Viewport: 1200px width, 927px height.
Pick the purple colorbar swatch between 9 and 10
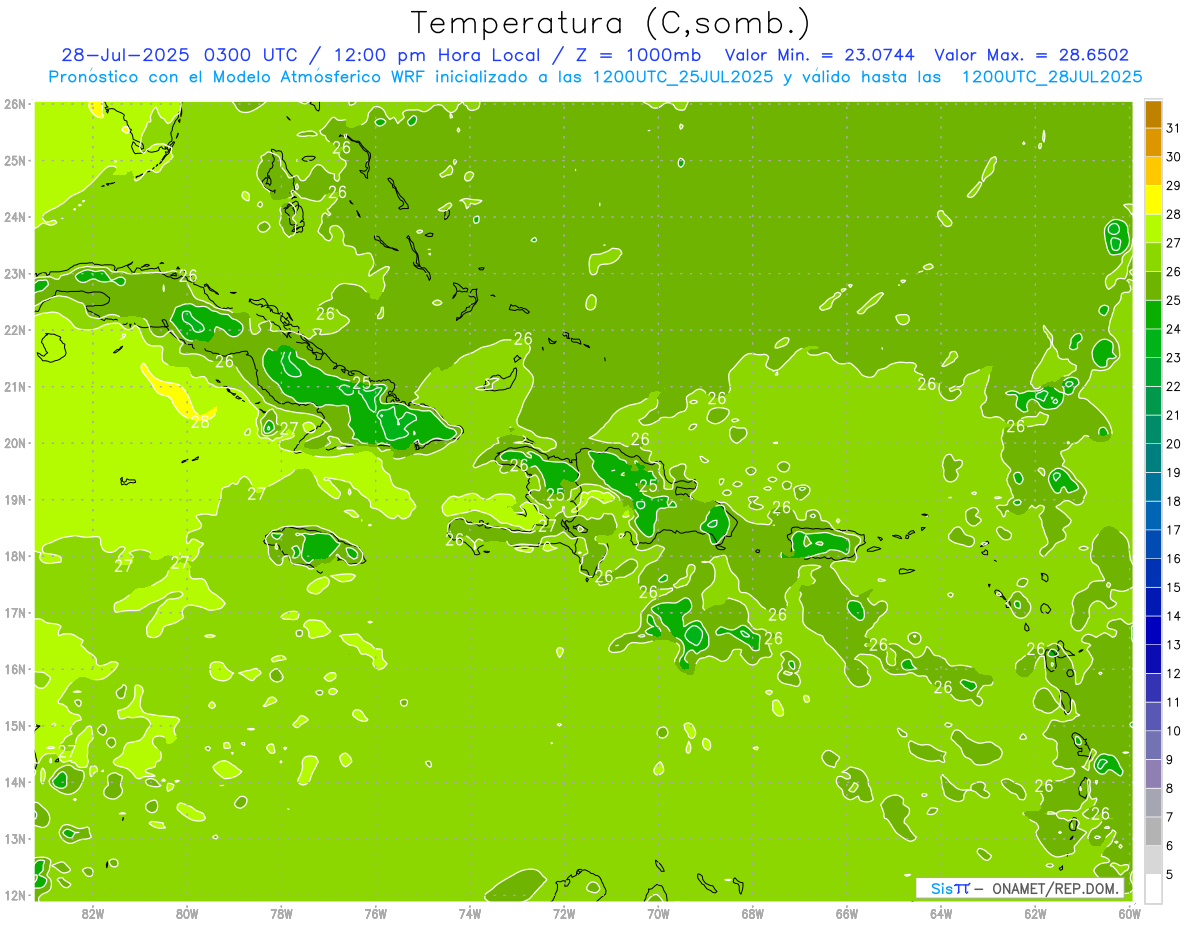click(x=1153, y=745)
